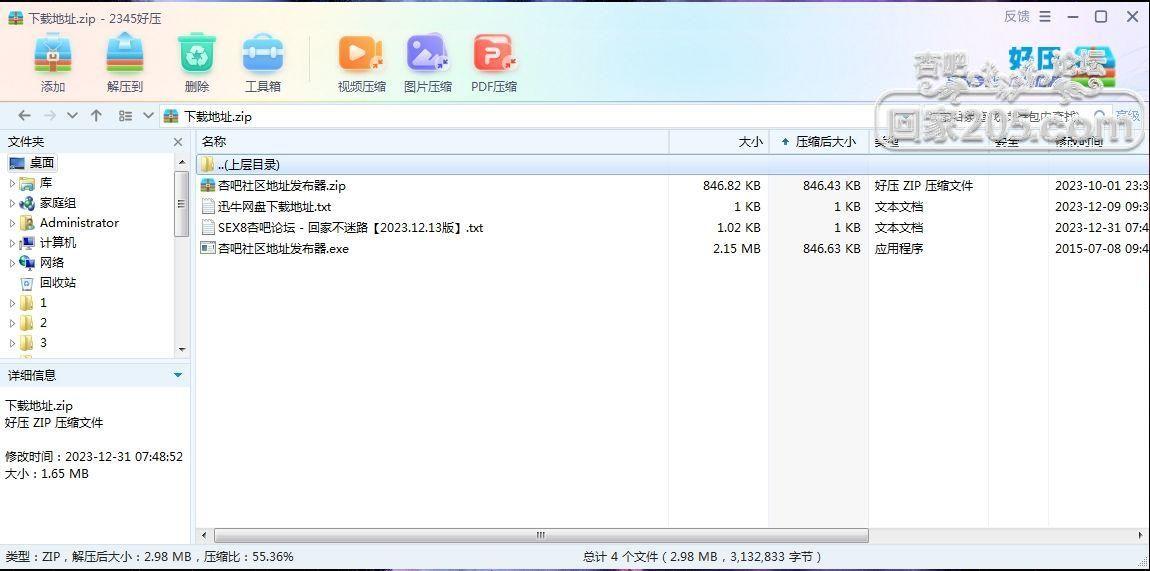Image resolution: width=1150 pixels, height=571 pixels.
Task: Click the 计算机 computer icon
Action: click(27, 243)
